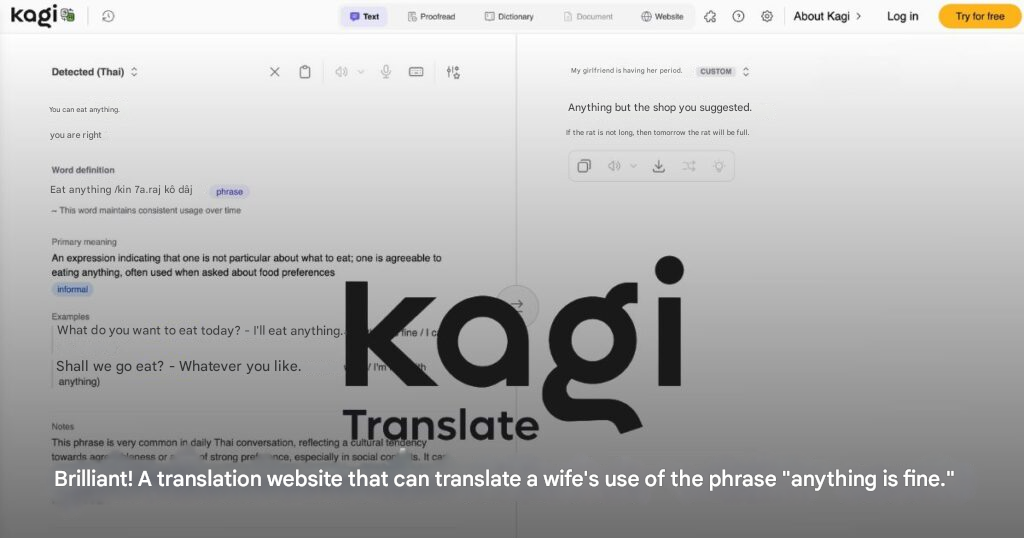Viewport: 1024px width, 538px height.
Task: Click the Try for free button
Action: (979, 16)
